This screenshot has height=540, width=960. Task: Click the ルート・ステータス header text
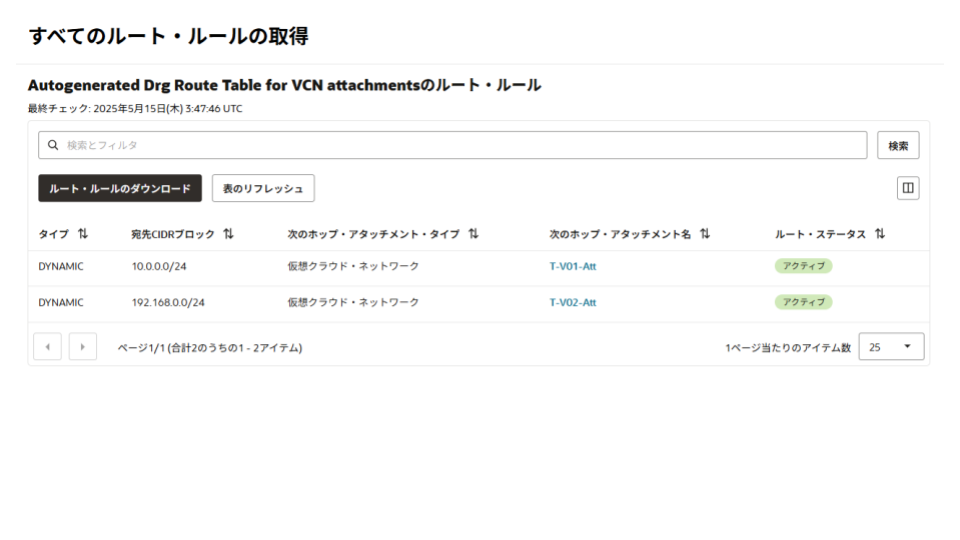[820, 234]
